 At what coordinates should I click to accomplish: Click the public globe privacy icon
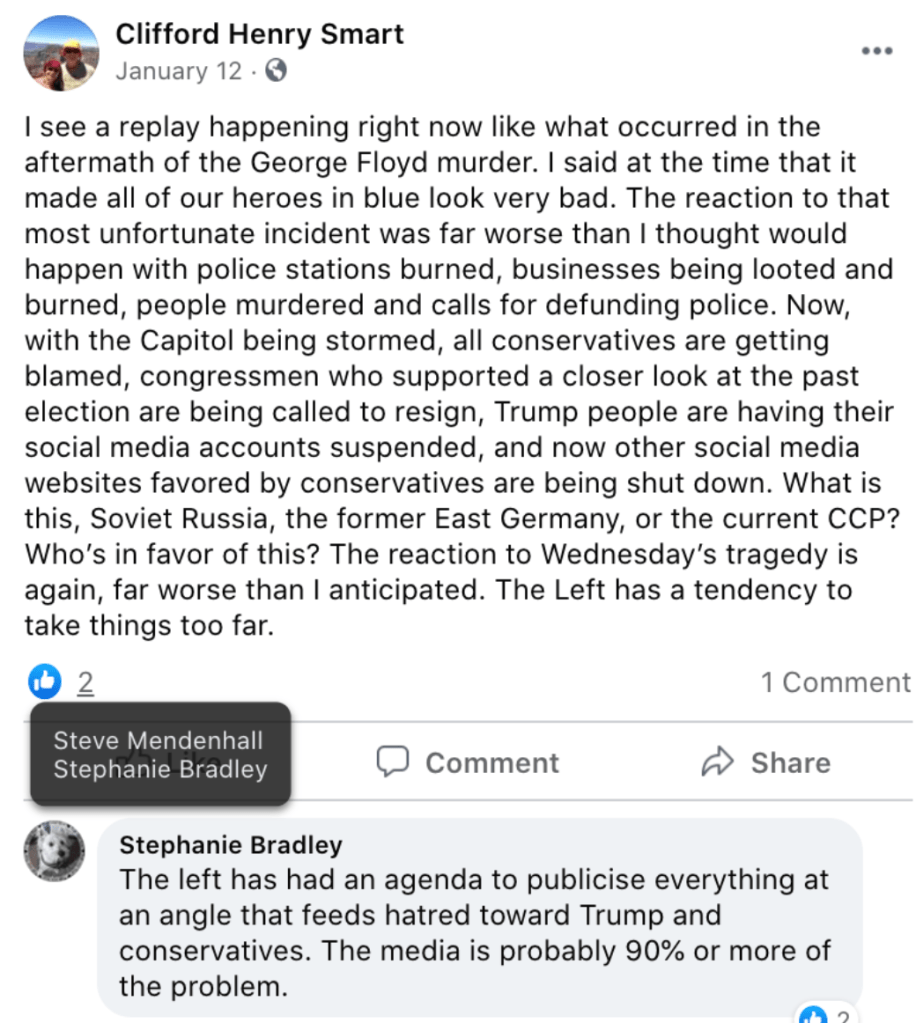pyautogui.click(x=277, y=71)
